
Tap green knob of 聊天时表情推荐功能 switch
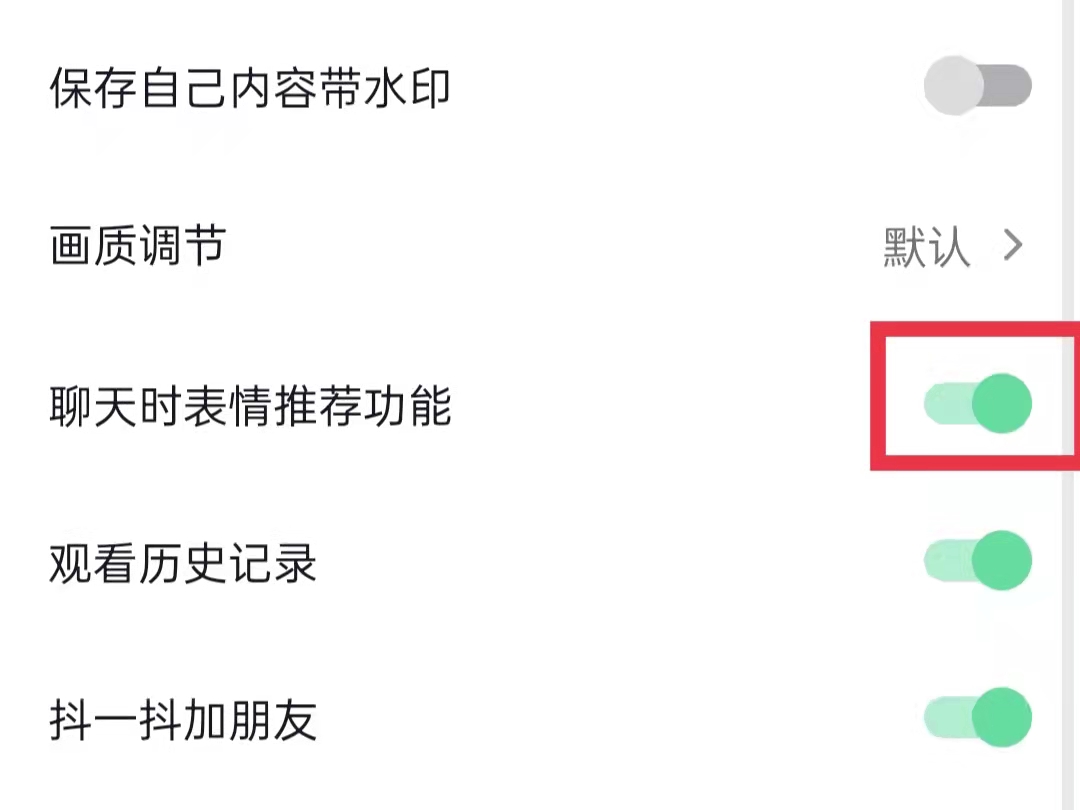click(x=1001, y=404)
